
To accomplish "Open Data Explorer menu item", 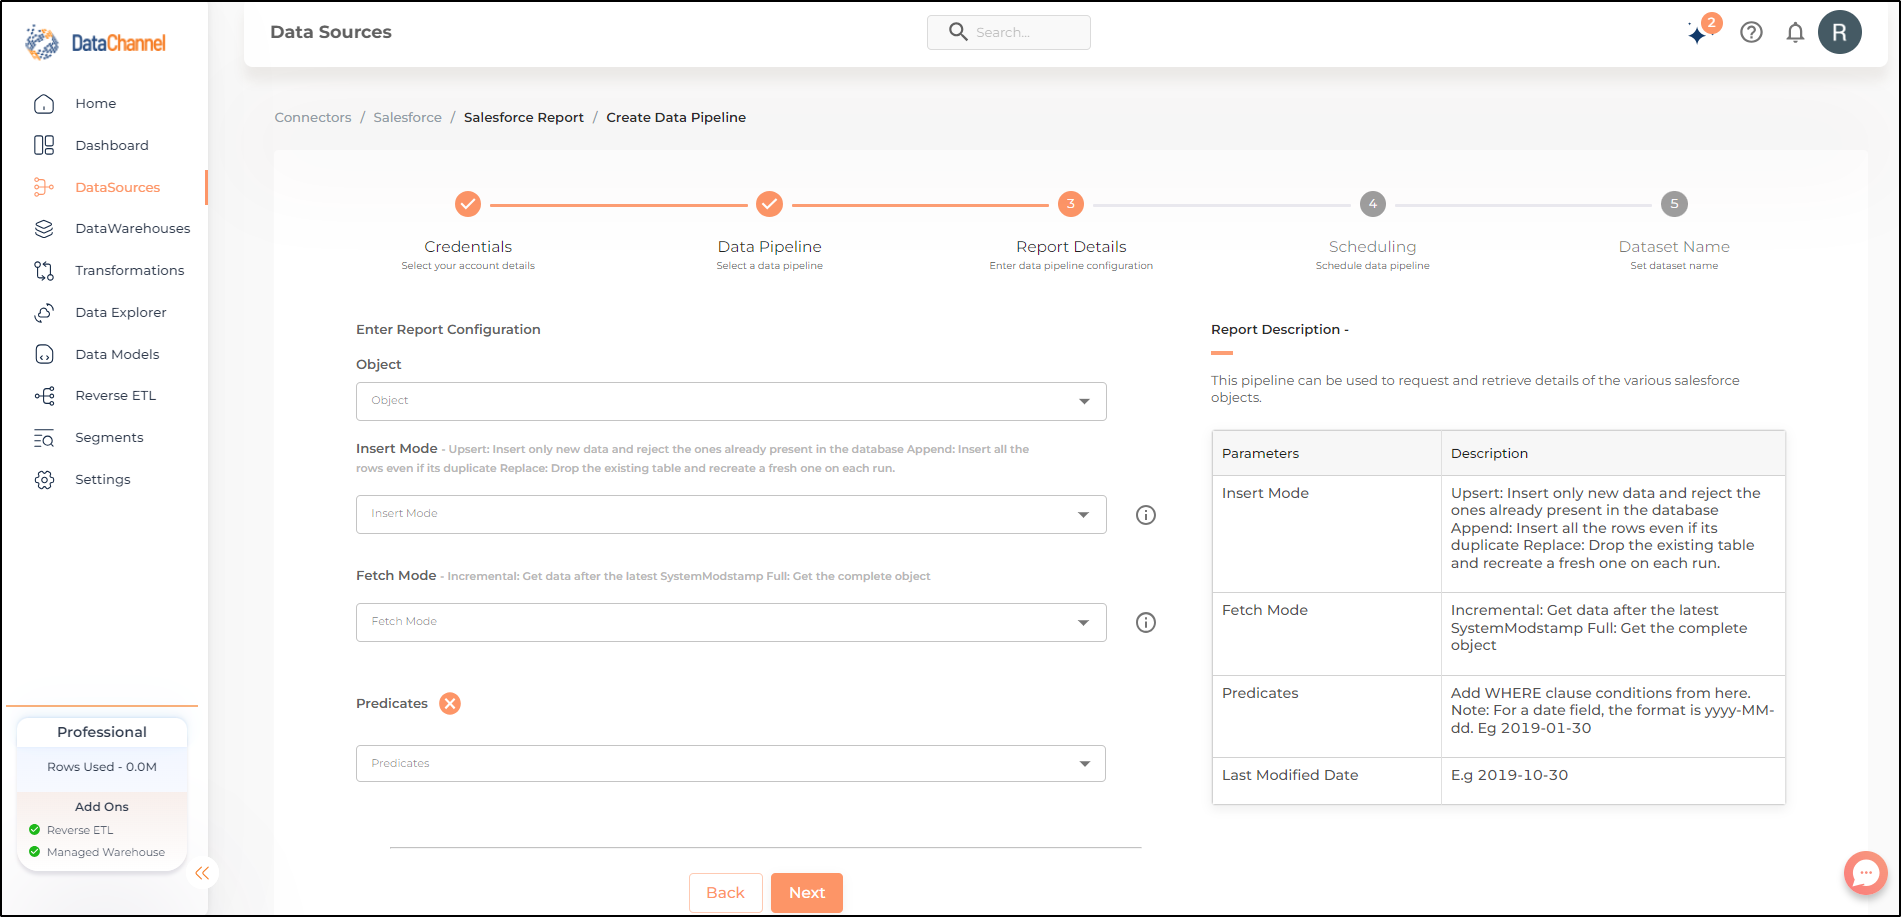I will tap(121, 313).
